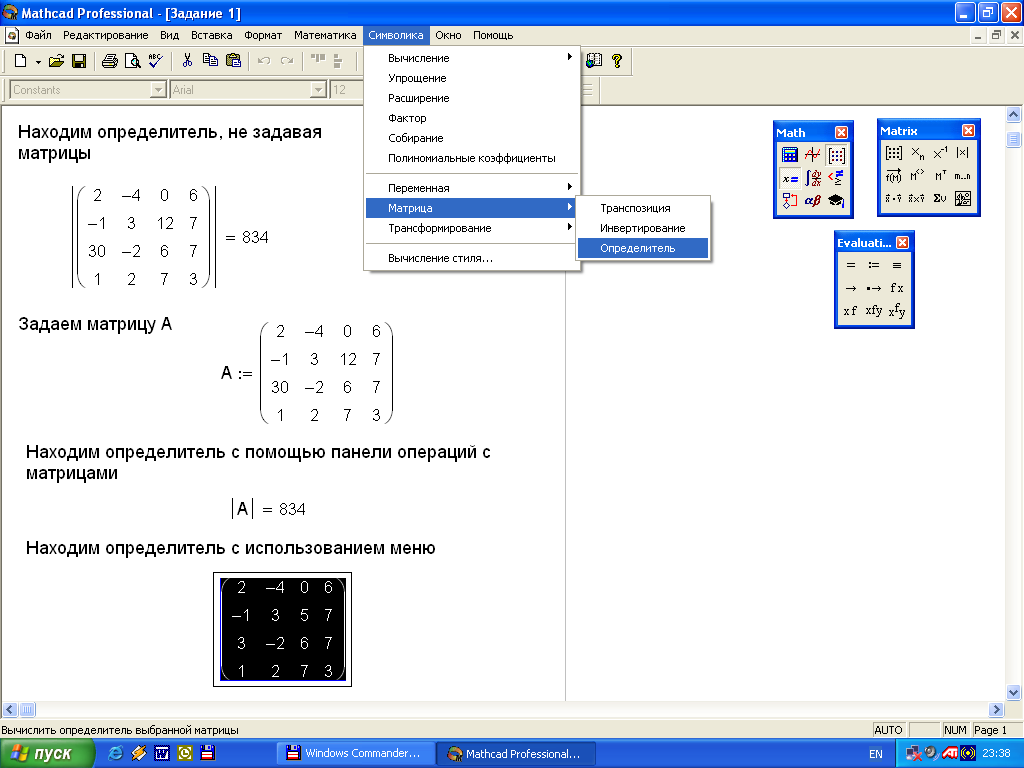Click transpose Mᵀ icon in Matrix palette
The width and height of the screenshot is (1024, 768).
point(940,176)
